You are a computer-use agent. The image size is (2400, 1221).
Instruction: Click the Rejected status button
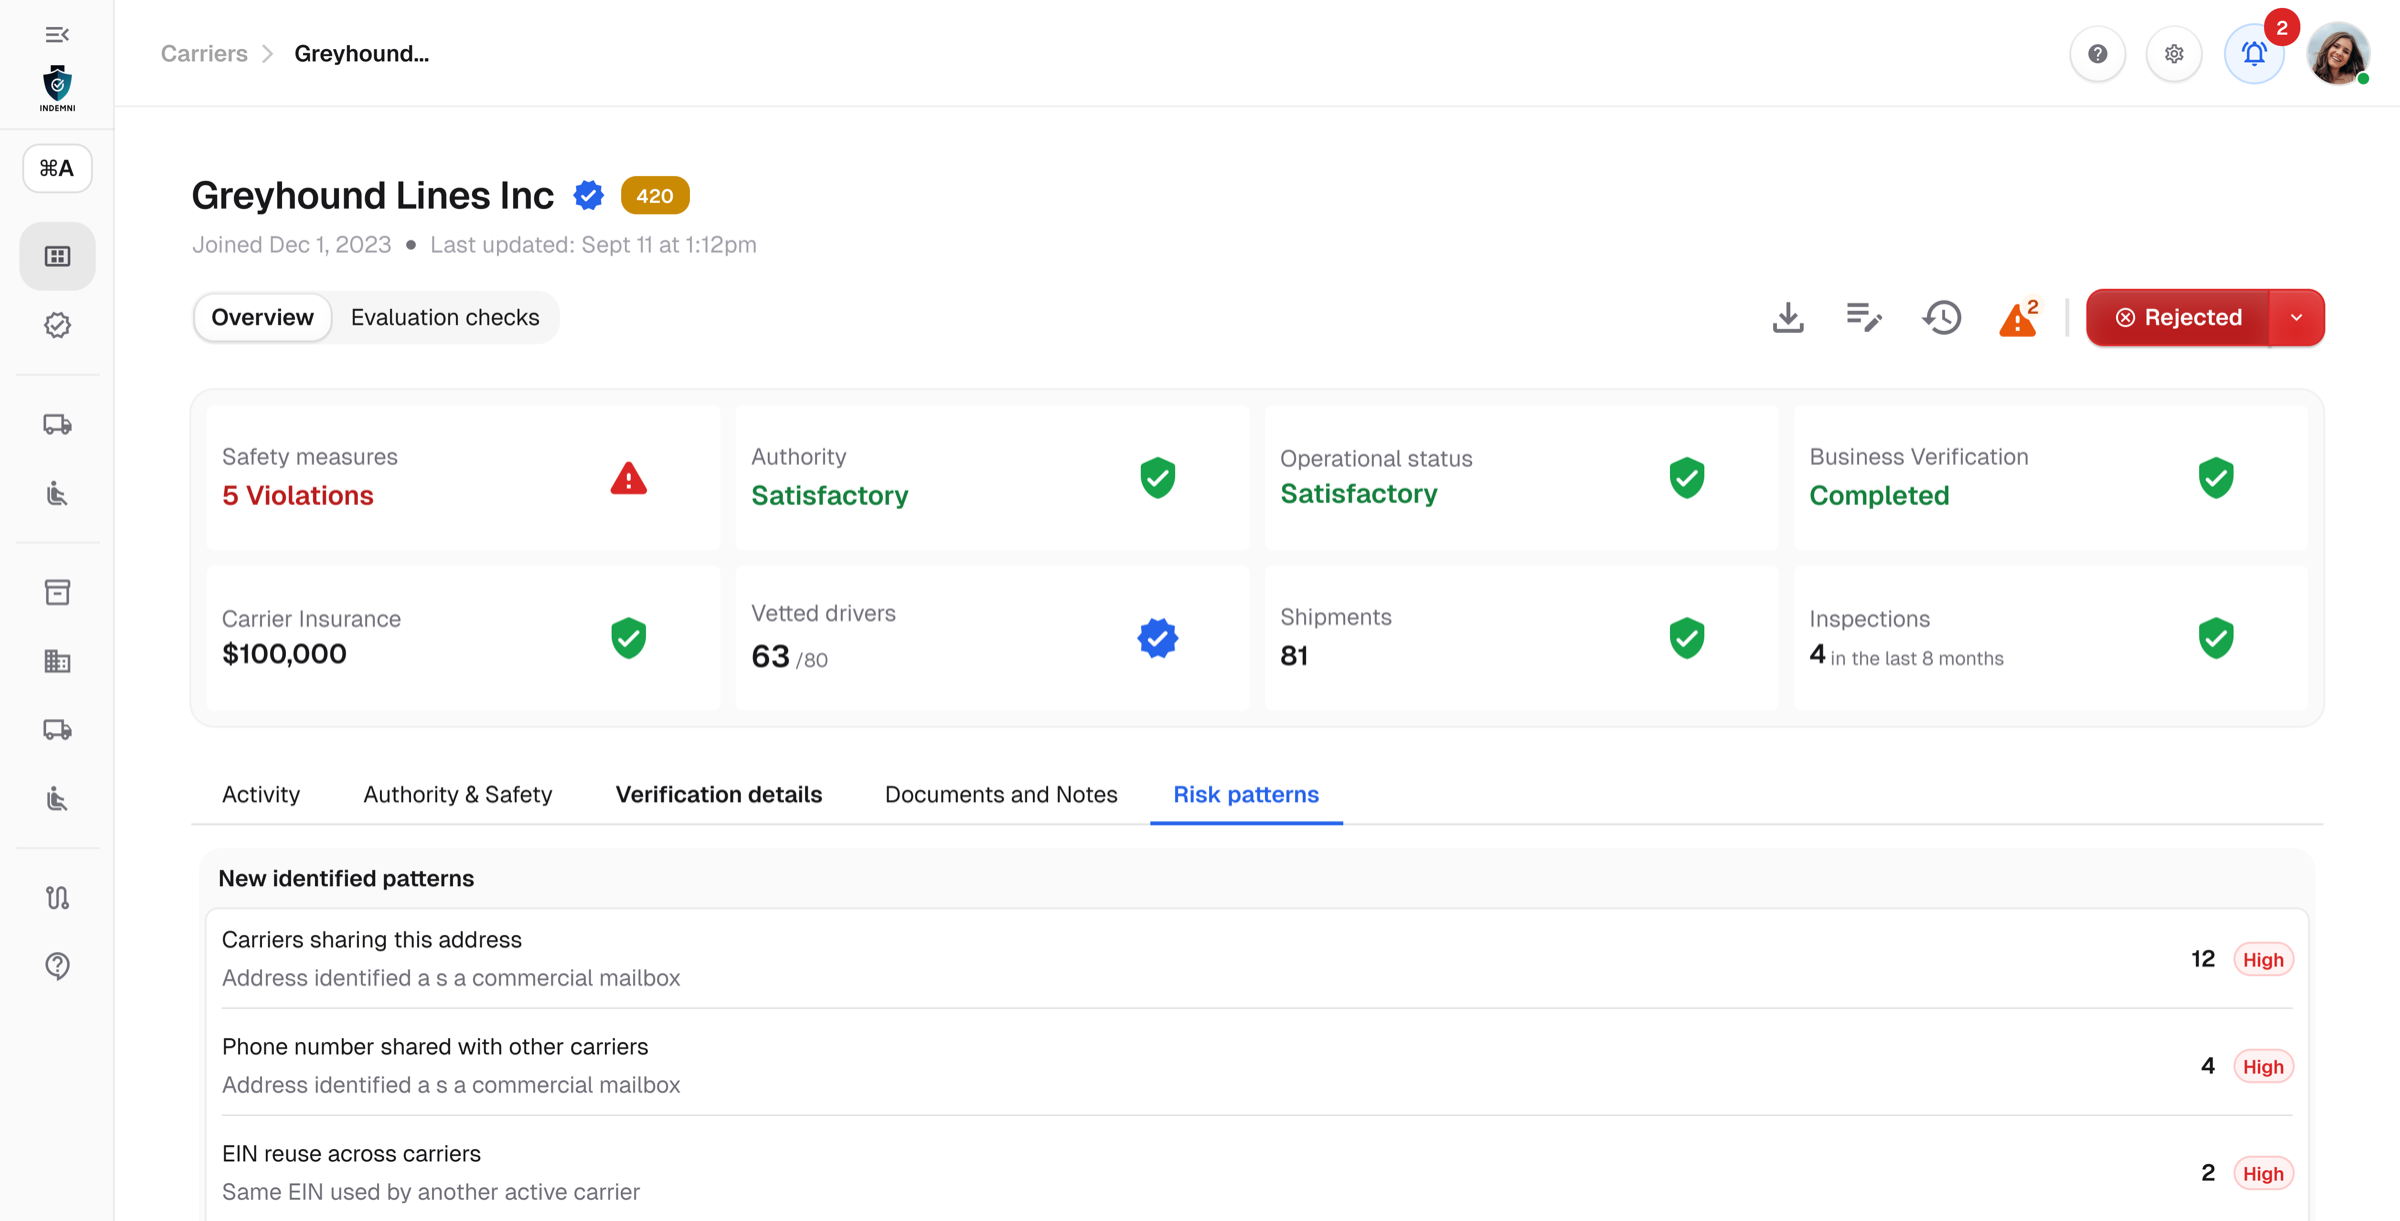(x=2178, y=318)
